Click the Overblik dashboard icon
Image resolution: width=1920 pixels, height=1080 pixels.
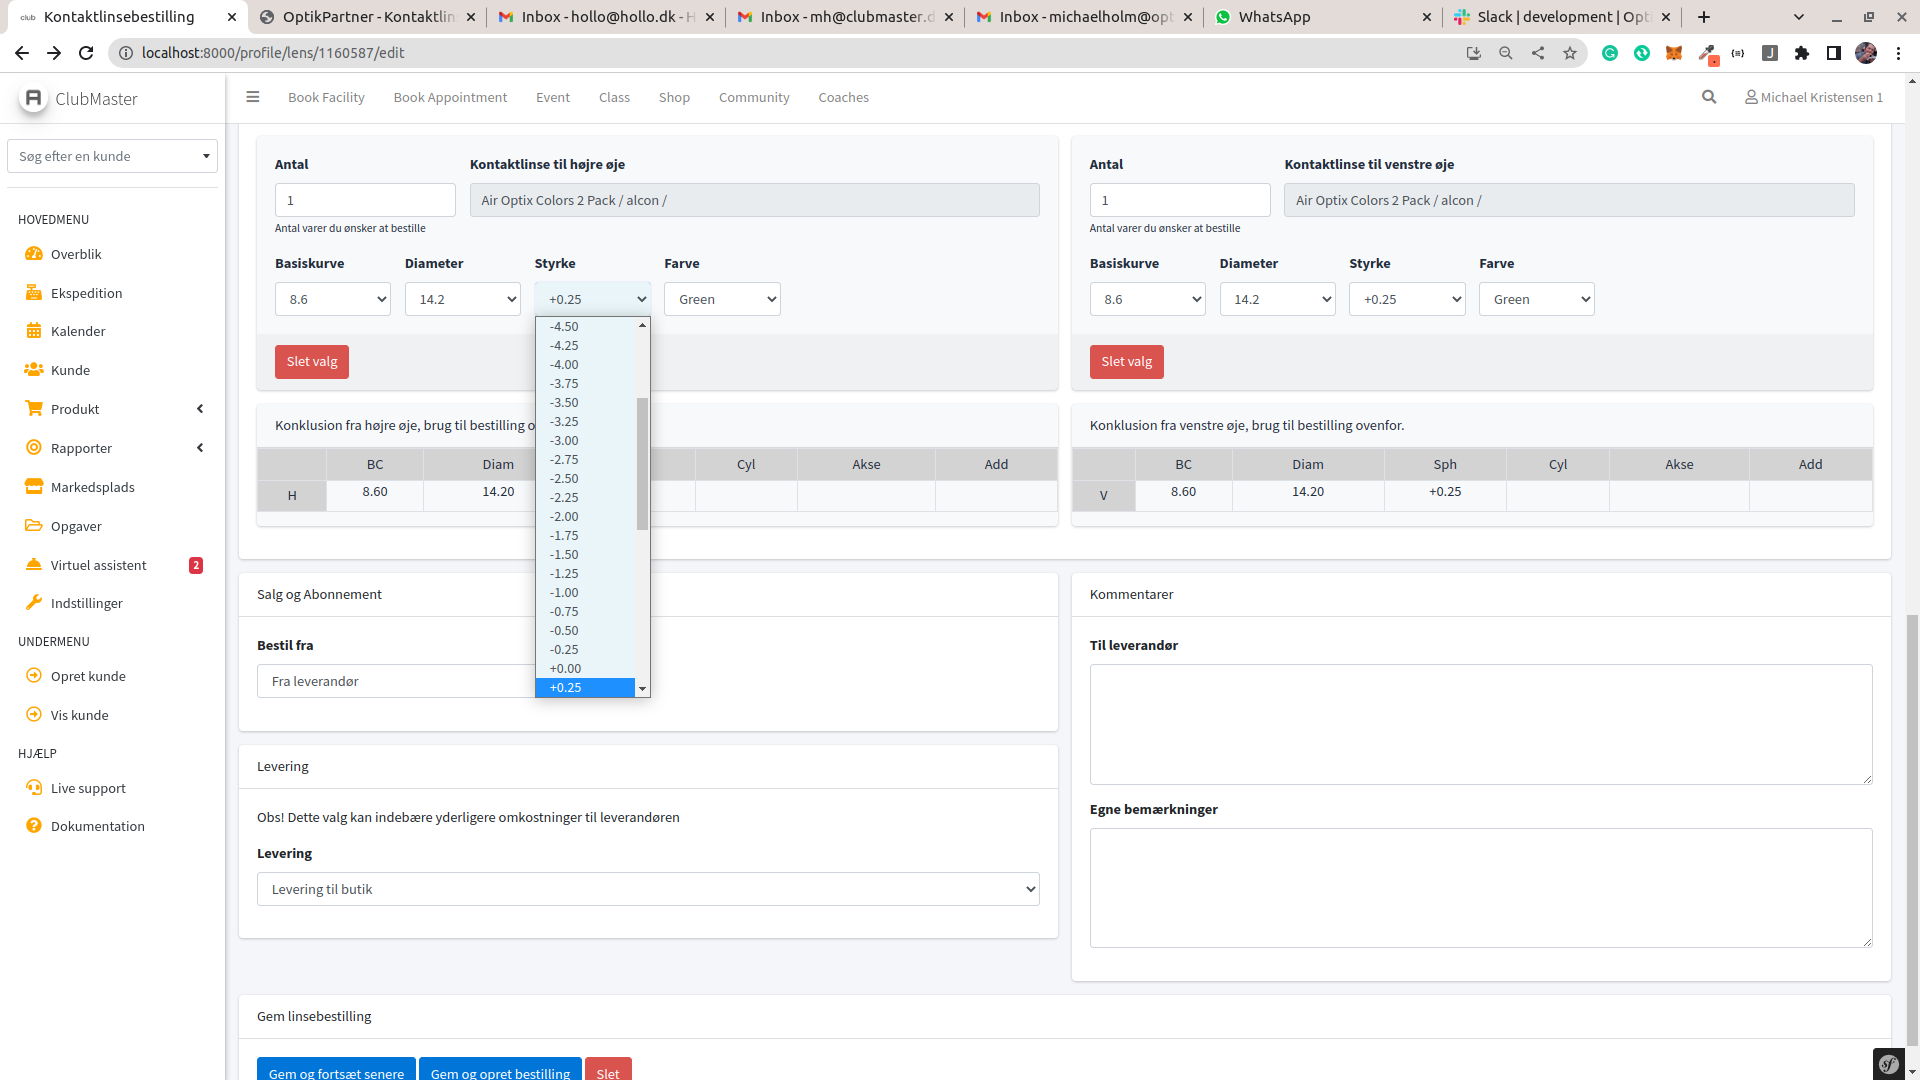pyautogui.click(x=34, y=254)
